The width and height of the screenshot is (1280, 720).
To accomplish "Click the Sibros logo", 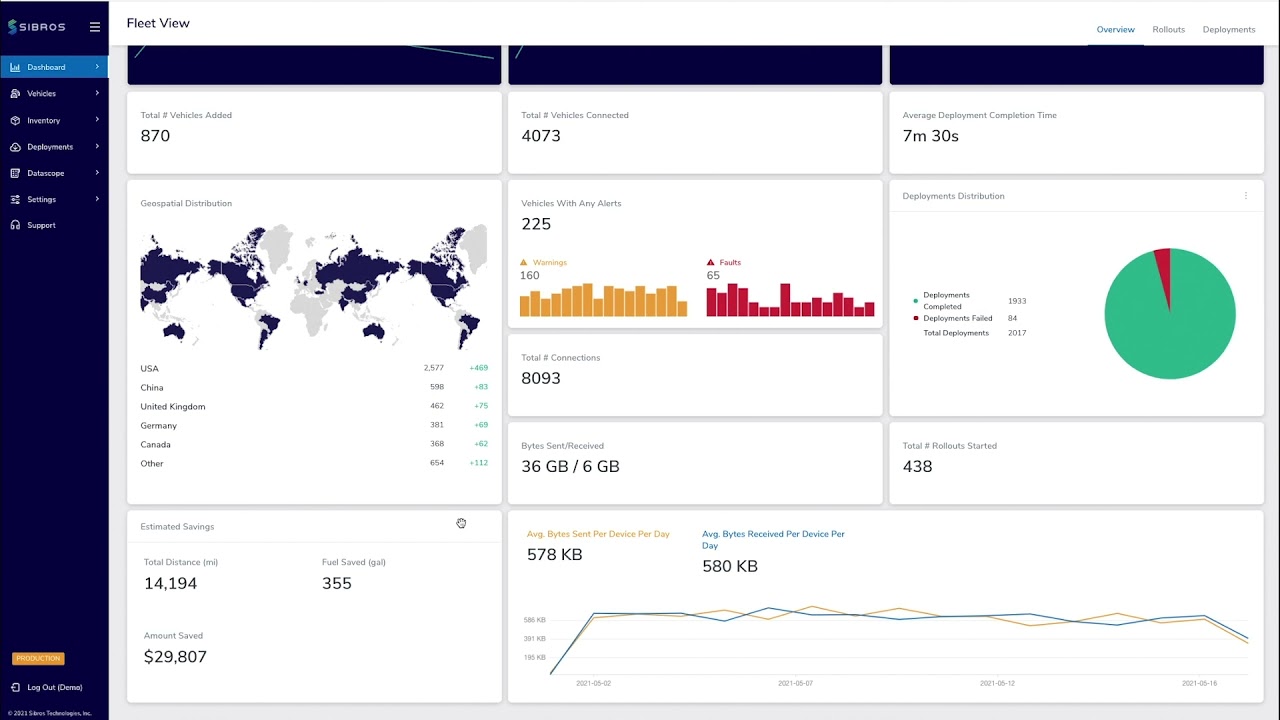I will click(36, 27).
